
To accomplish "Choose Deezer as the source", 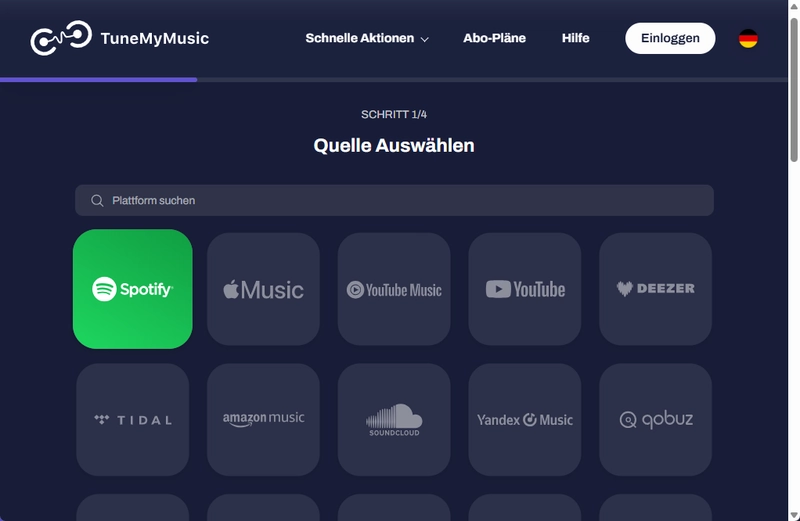I will (655, 289).
